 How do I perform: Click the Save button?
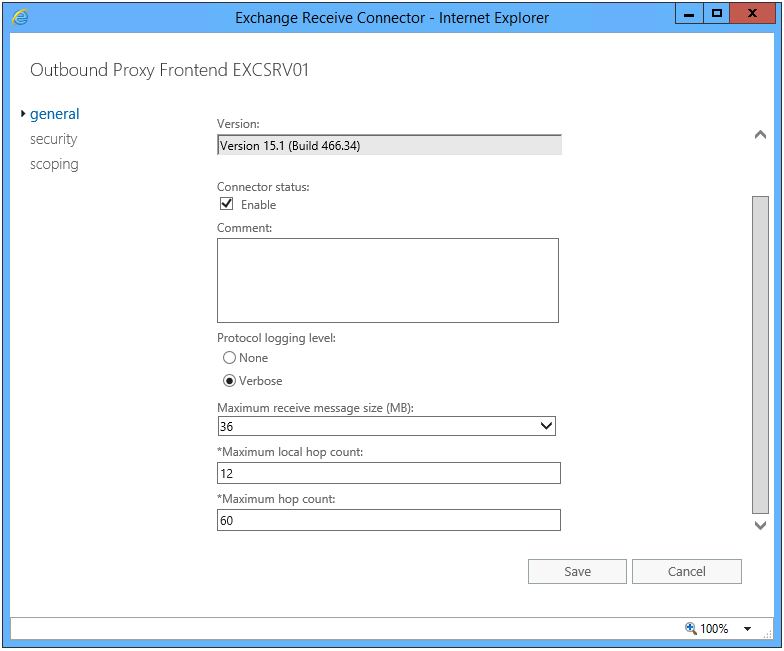click(x=577, y=571)
